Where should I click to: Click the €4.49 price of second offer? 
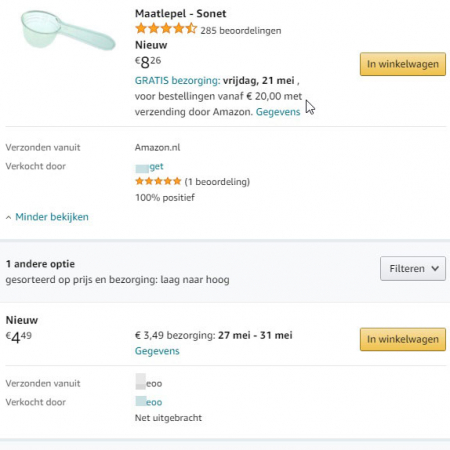click(19, 337)
